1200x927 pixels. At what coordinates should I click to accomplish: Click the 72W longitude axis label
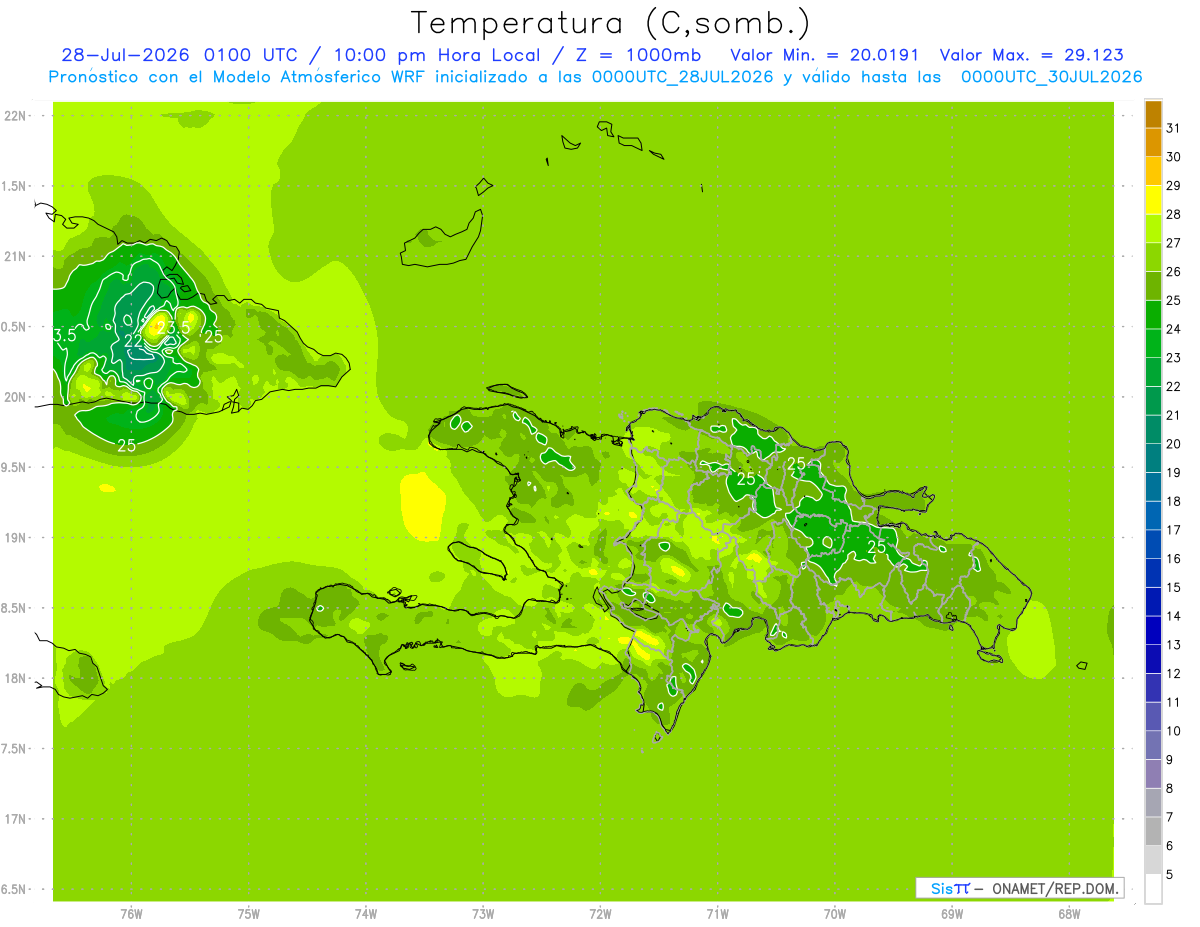pyautogui.click(x=600, y=913)
